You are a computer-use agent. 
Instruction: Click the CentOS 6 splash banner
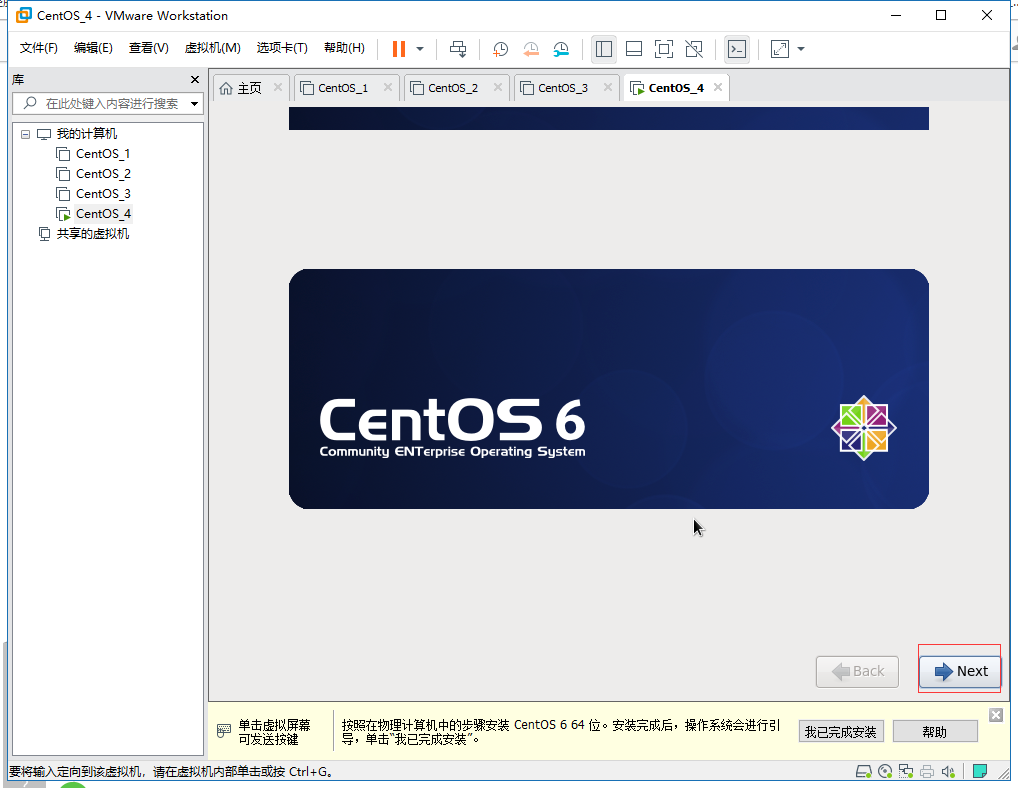[608, 389]
